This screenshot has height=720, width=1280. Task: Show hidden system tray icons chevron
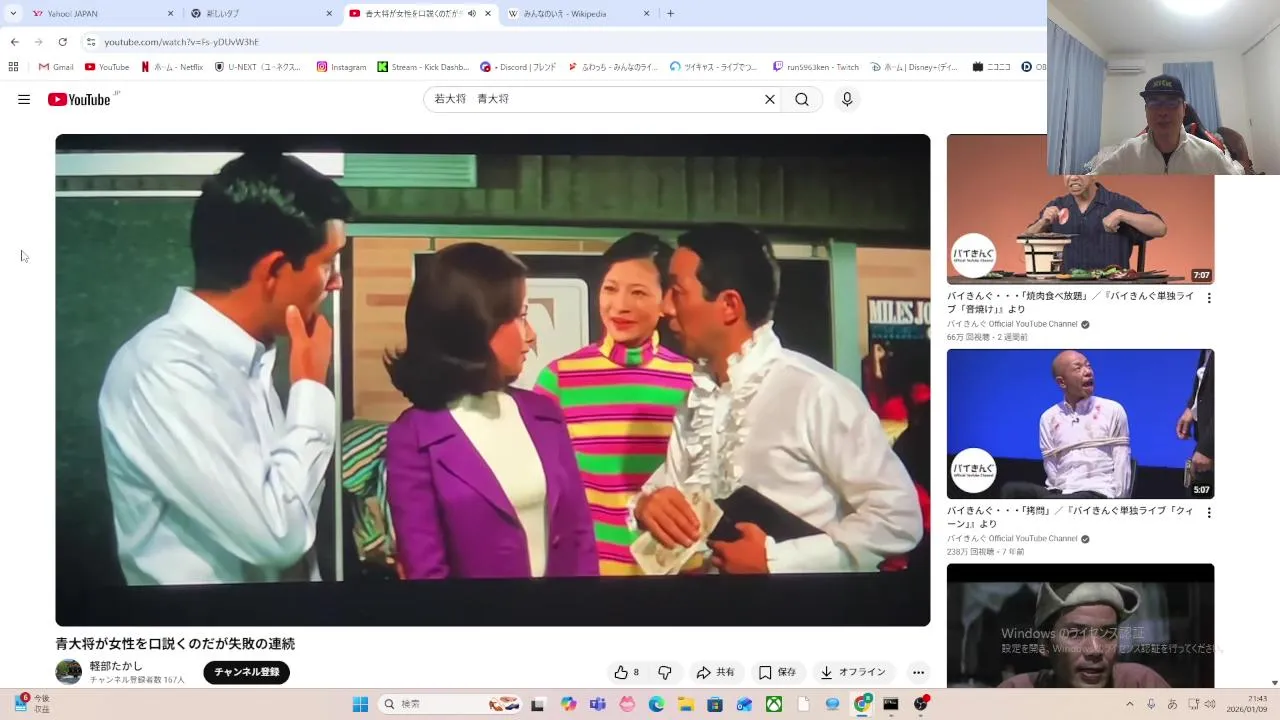(x=1130, y=704)
